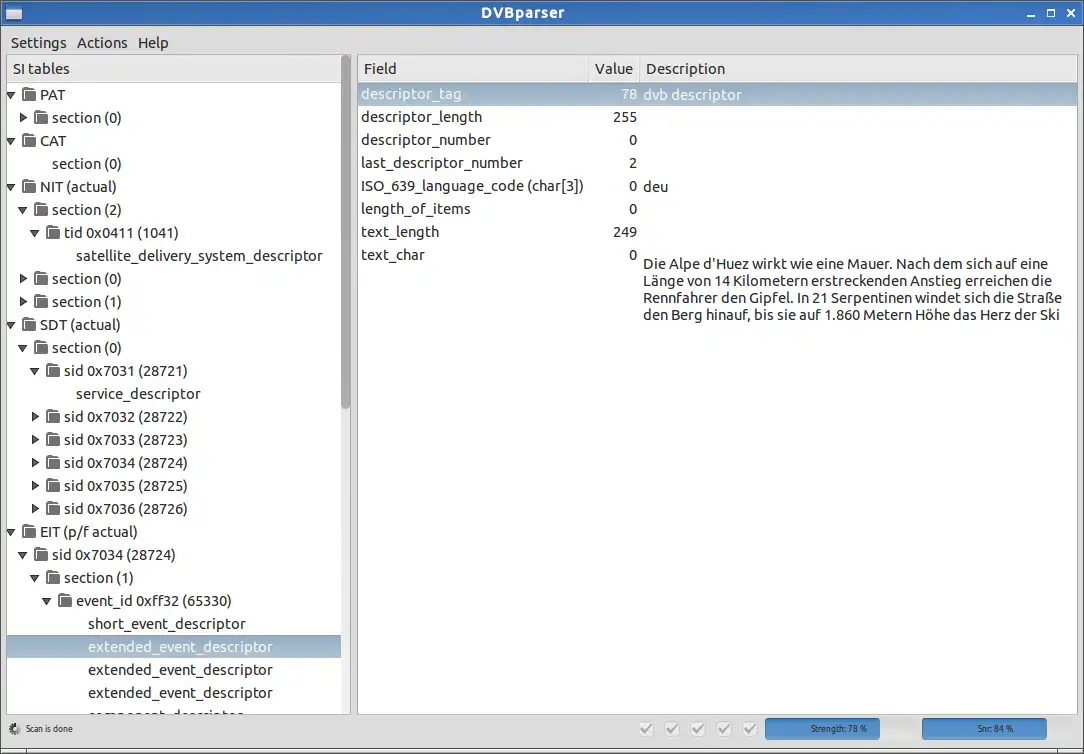Select the descriptor_length row
The width and height of the screenshot is (1084, 754).
[x=718, y=117]
